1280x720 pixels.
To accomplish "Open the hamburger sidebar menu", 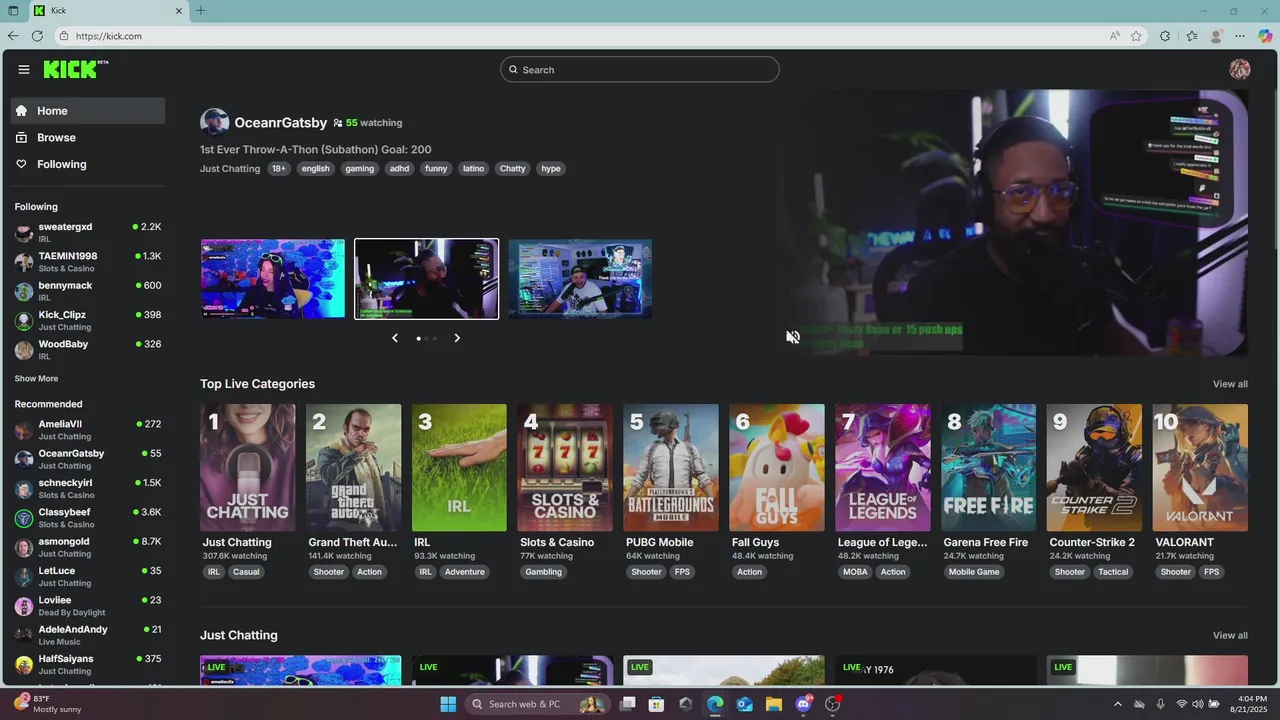I will coord(23,69).
